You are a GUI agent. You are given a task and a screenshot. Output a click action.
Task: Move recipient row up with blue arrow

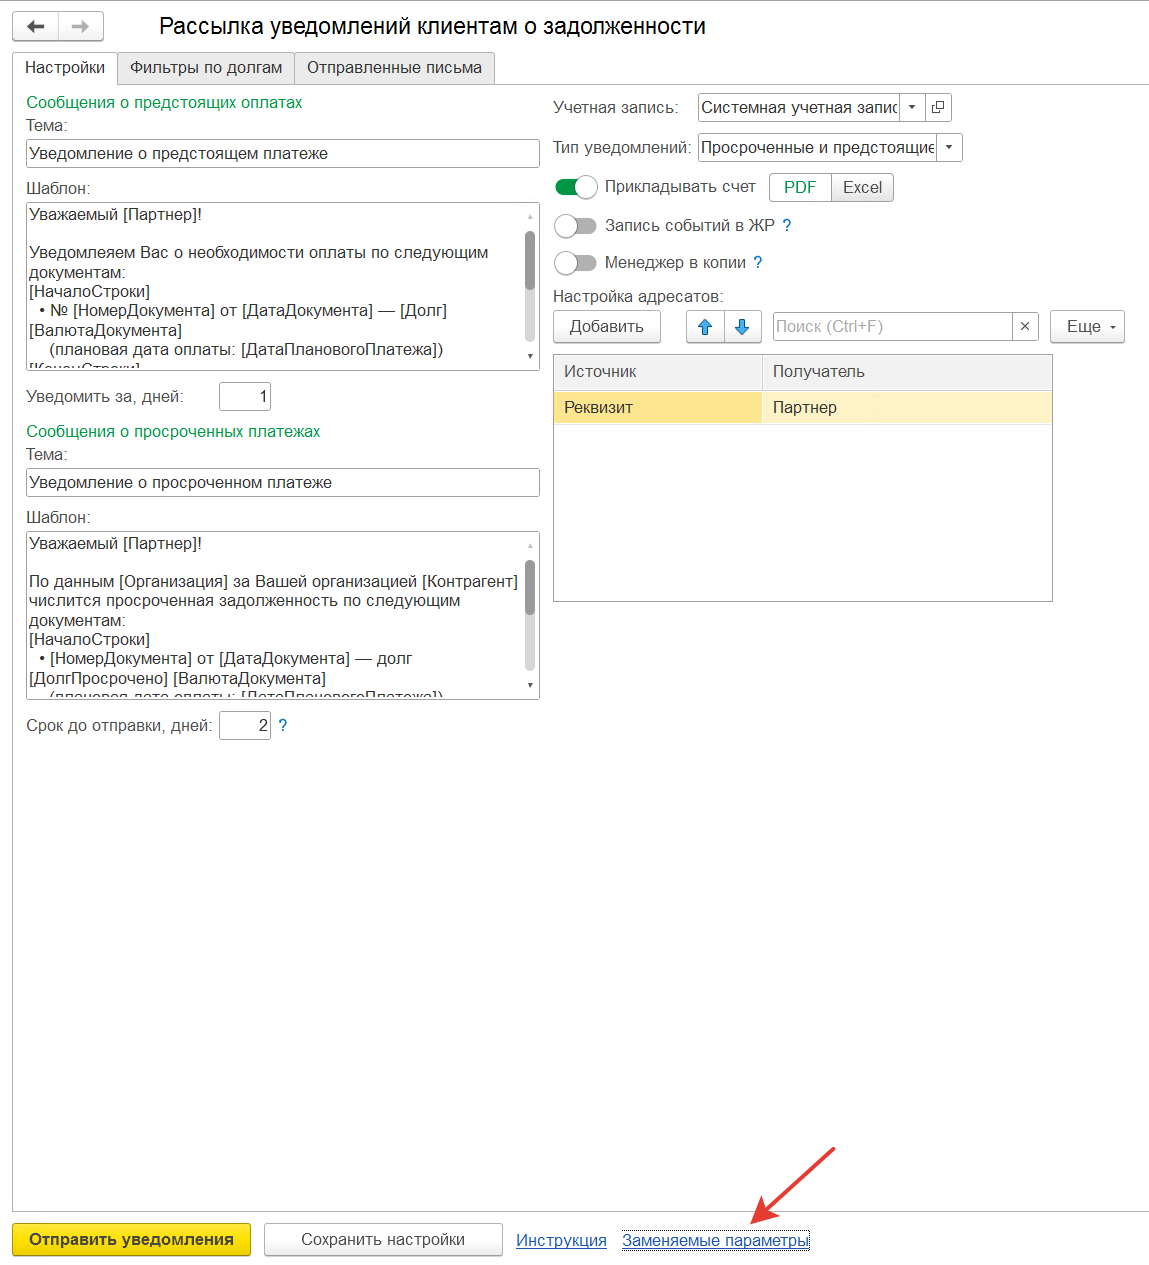coord(705,327)
